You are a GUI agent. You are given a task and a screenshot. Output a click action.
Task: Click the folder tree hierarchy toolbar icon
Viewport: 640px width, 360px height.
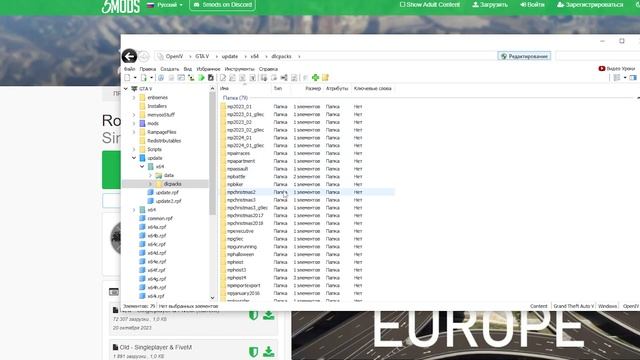[191, 78]
